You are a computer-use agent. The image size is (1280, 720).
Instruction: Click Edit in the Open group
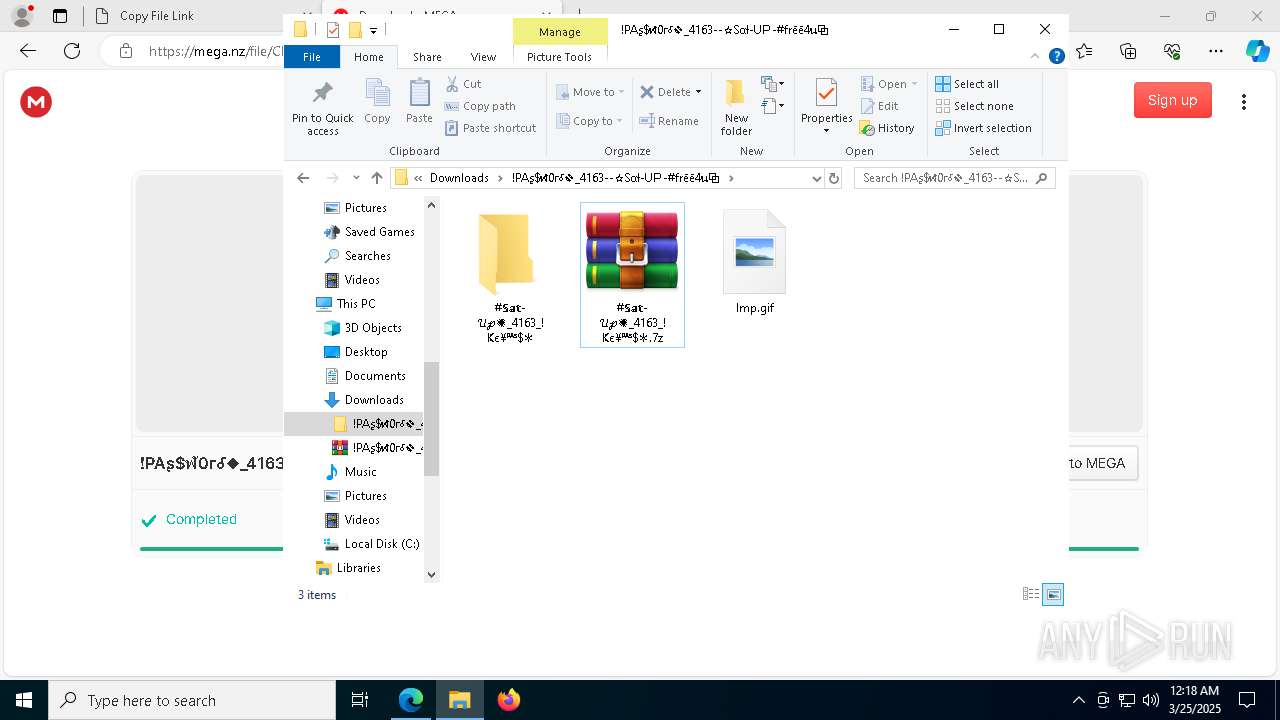point(879,106)
